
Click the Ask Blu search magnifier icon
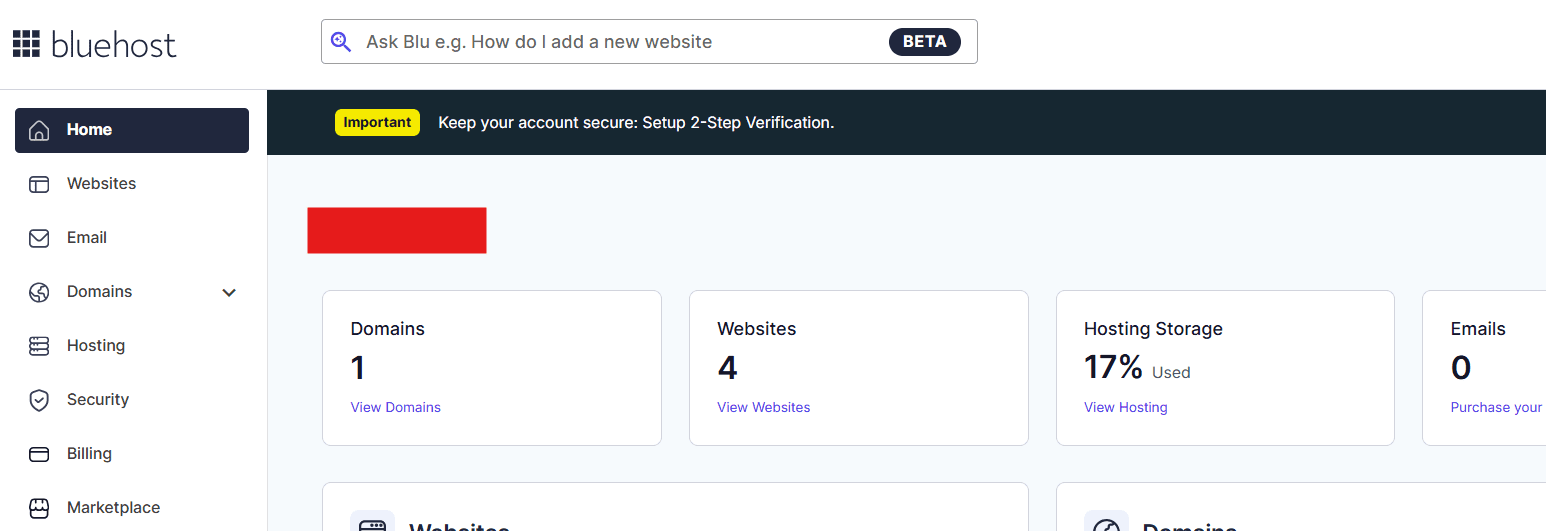coord(341,42)
